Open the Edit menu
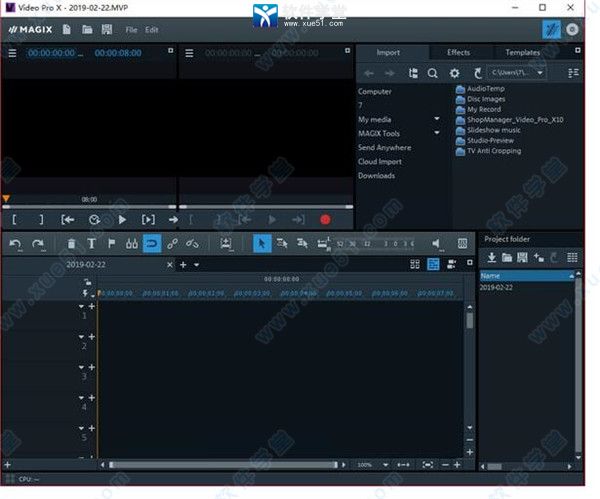600x499 pixels. point(152,30)
